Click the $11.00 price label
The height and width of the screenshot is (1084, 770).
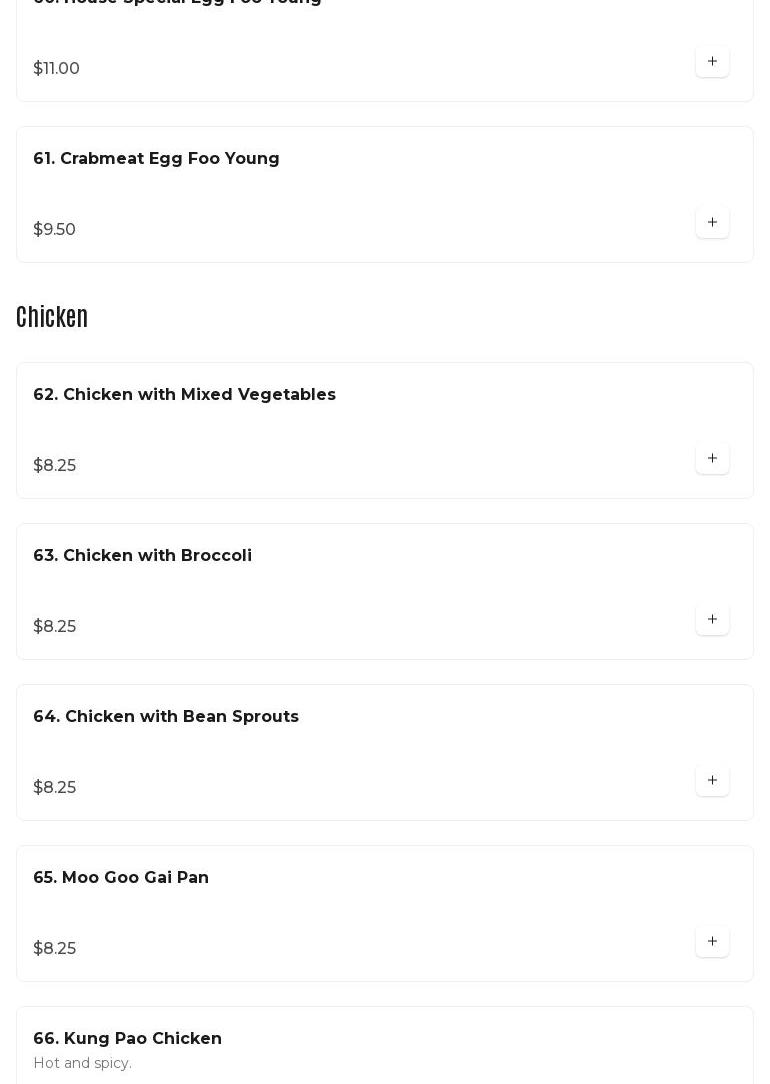(x=56, y=69)
